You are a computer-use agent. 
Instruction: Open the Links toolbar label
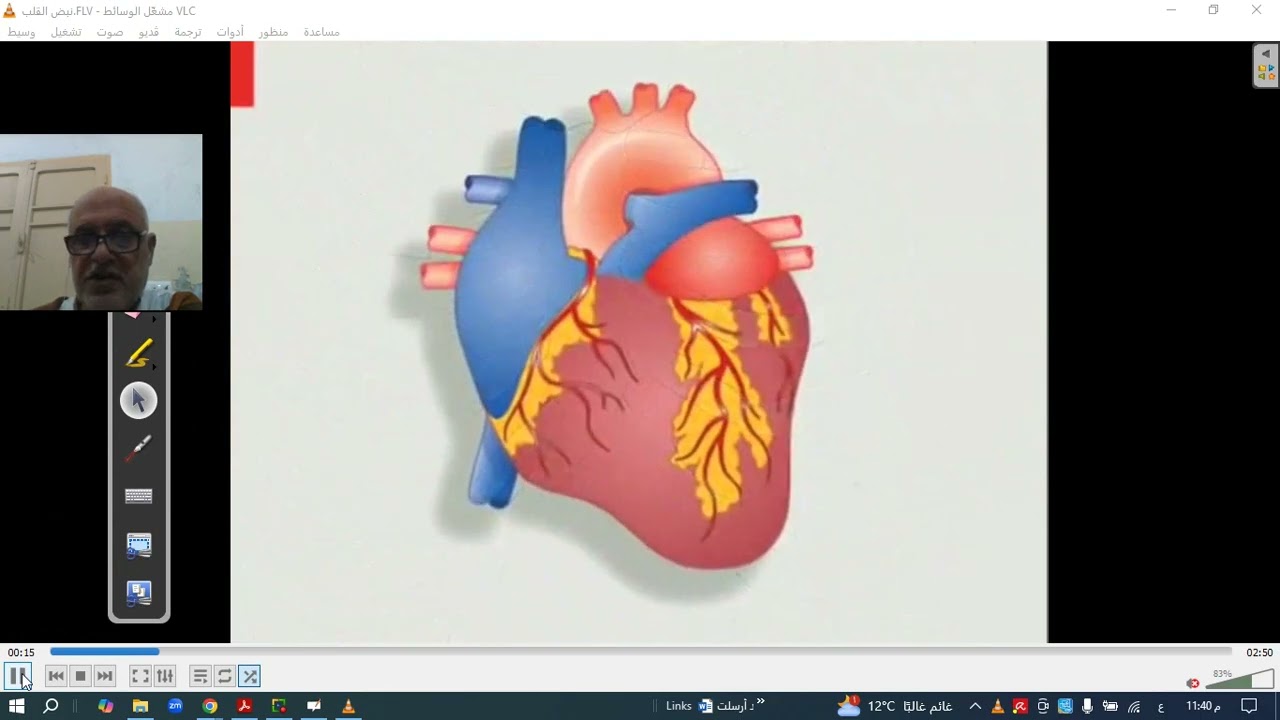(679, 706)
